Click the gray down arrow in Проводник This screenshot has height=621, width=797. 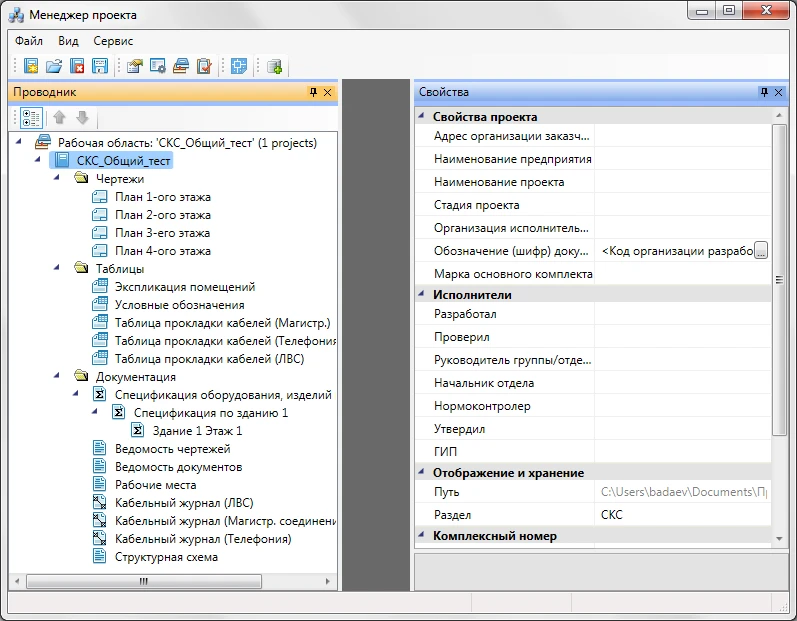[x=82, y=118]
